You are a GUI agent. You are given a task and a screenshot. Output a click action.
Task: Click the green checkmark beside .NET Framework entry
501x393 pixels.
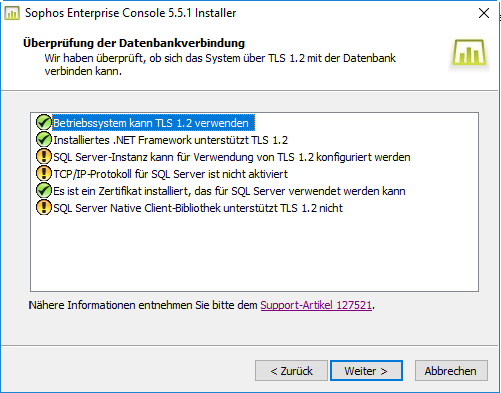43,139
